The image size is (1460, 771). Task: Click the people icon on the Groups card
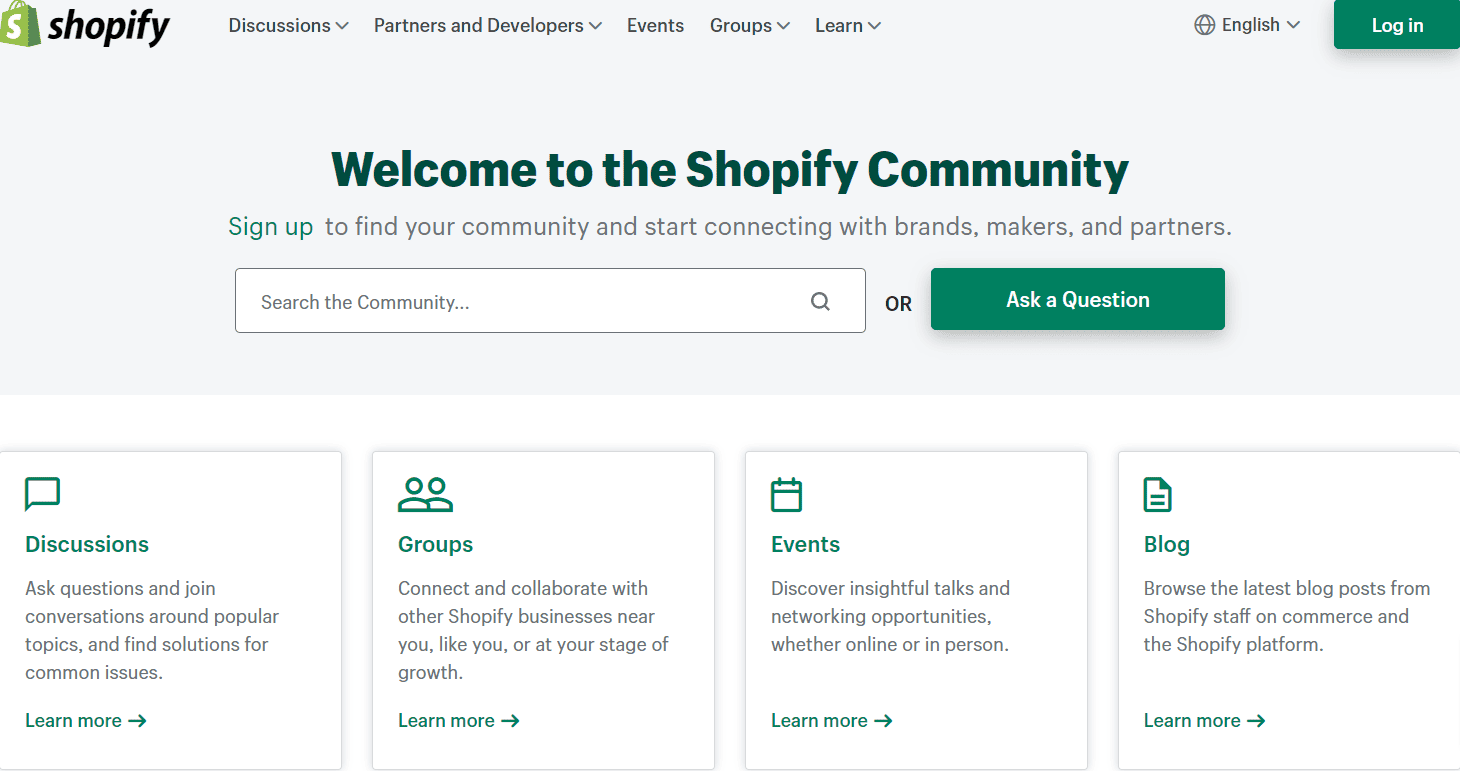426,494
